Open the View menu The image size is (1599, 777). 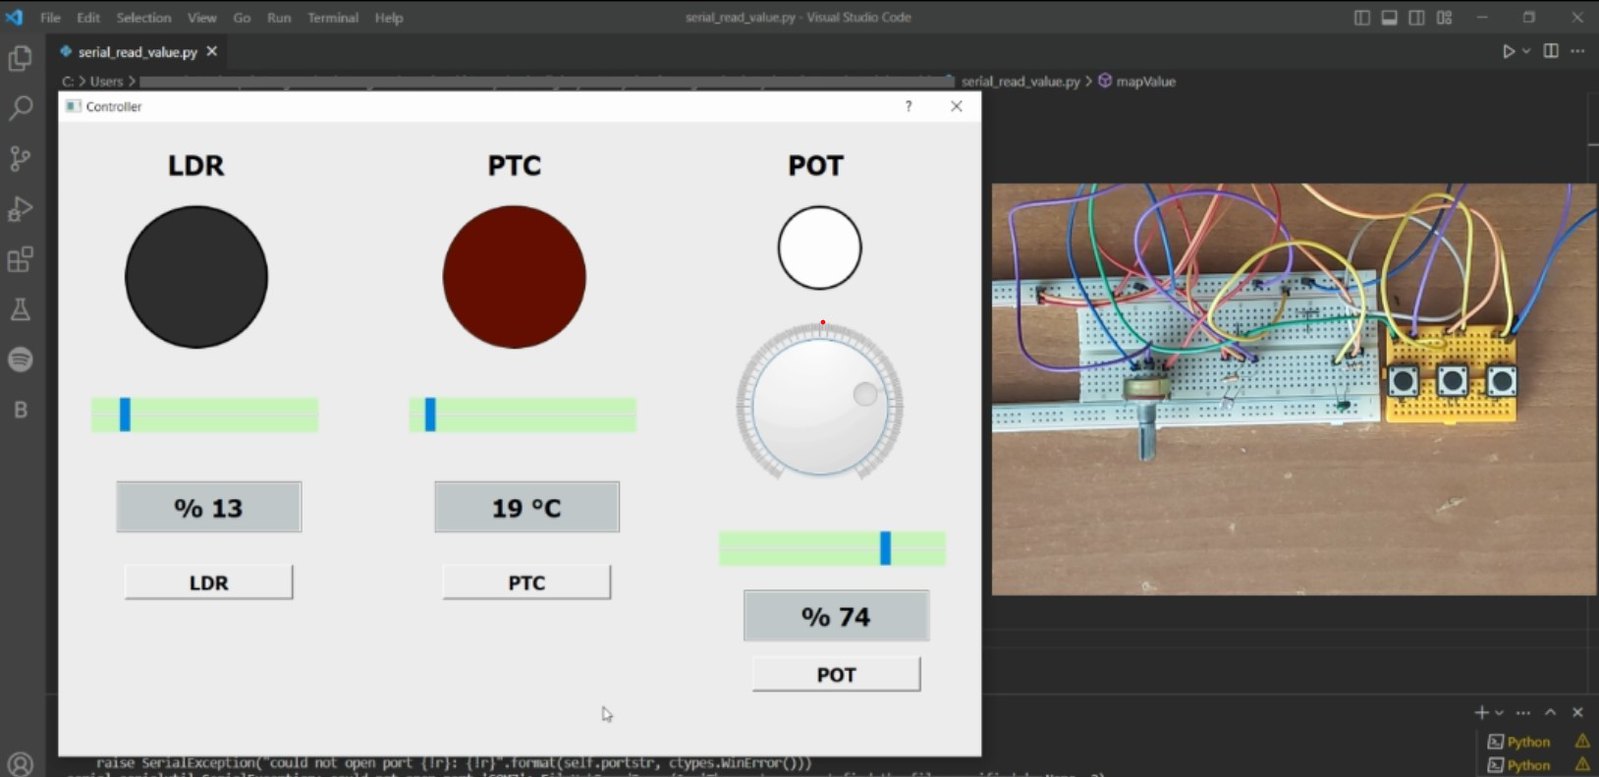tap(202, 17)
